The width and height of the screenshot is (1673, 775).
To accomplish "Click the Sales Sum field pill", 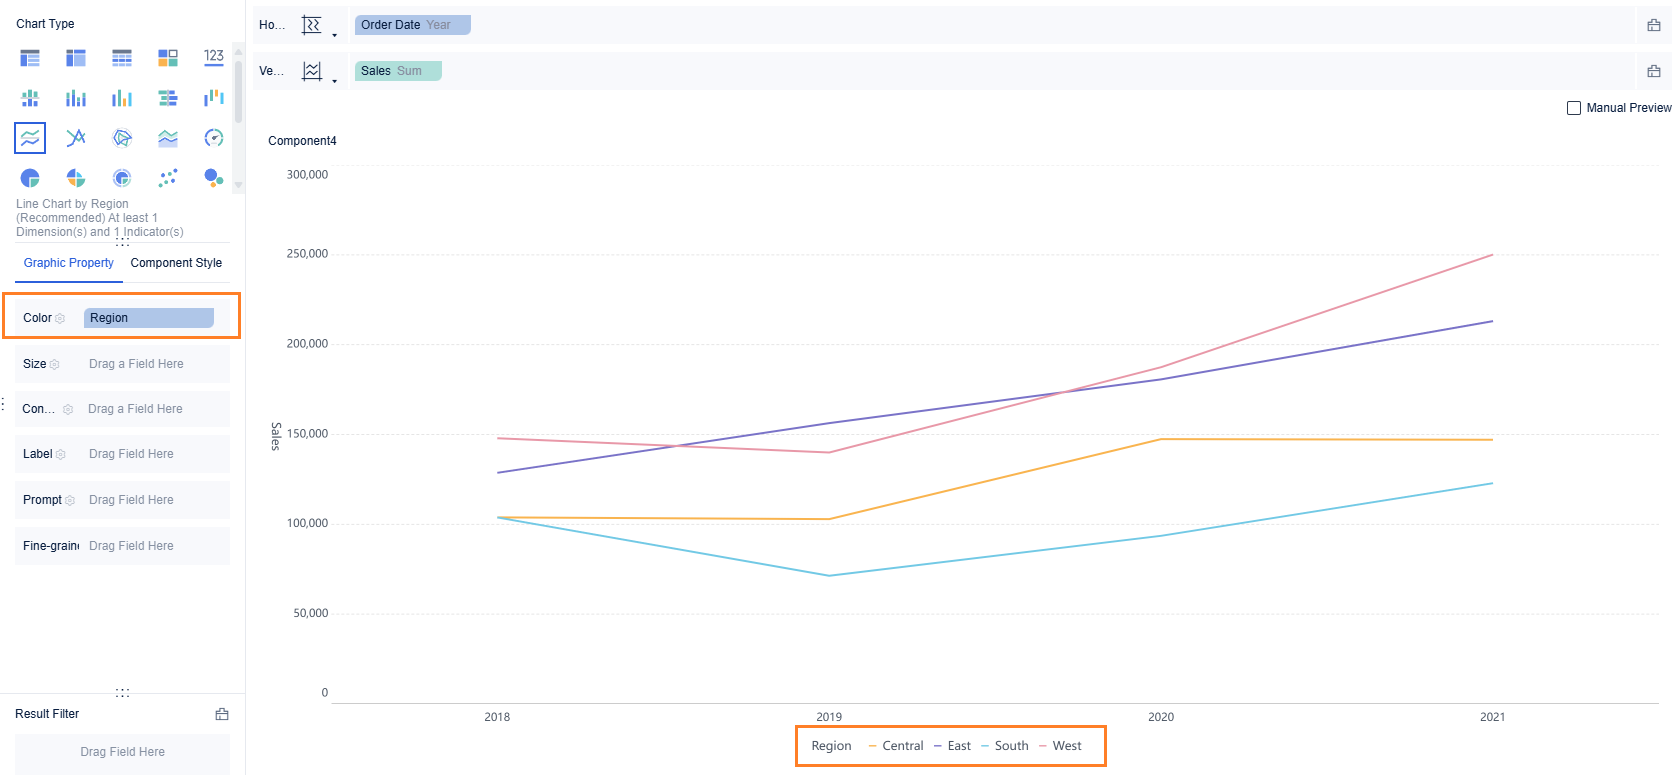I will coord(398,71).
